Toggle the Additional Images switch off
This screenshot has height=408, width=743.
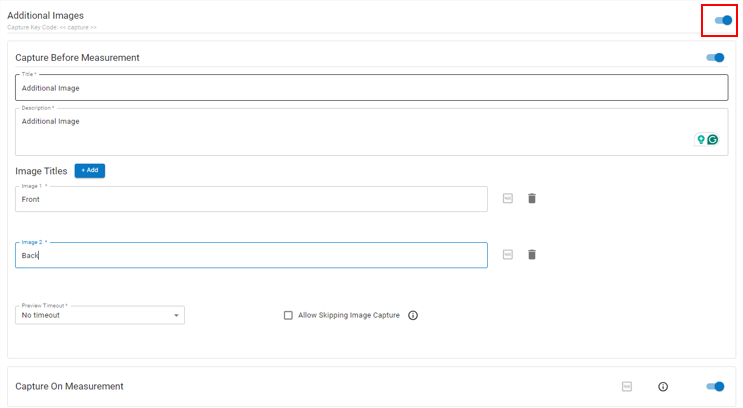[x=723, y=20]
